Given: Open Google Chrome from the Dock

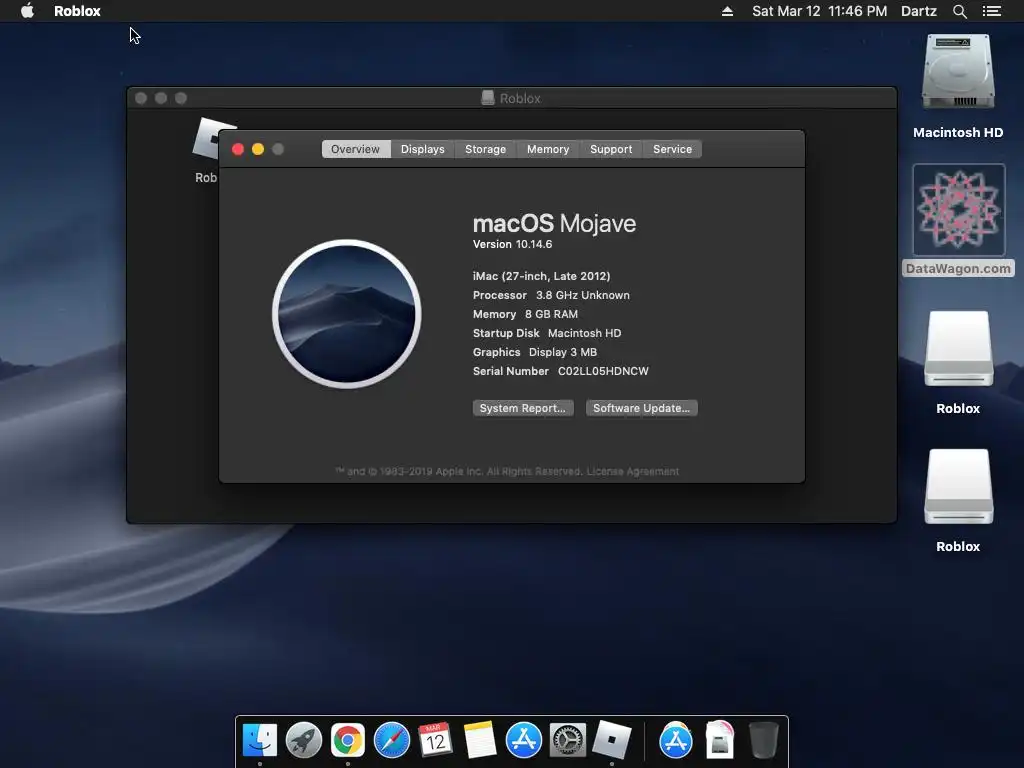Looking at the screenshot, I should pyautogui.click(x=347, y=740).
